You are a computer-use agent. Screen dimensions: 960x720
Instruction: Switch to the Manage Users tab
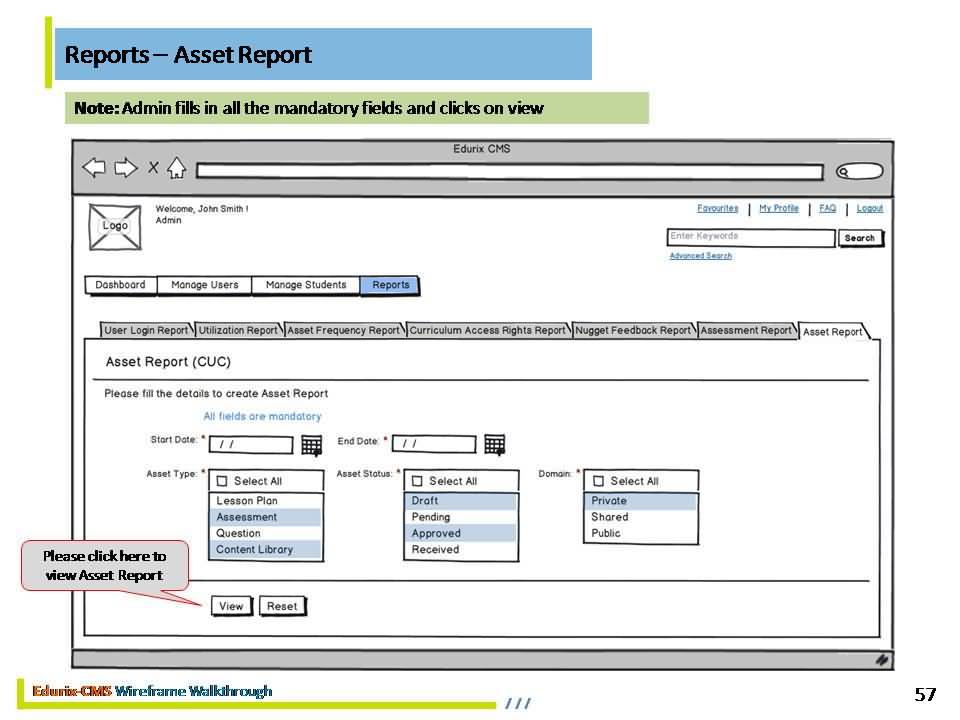205,285
